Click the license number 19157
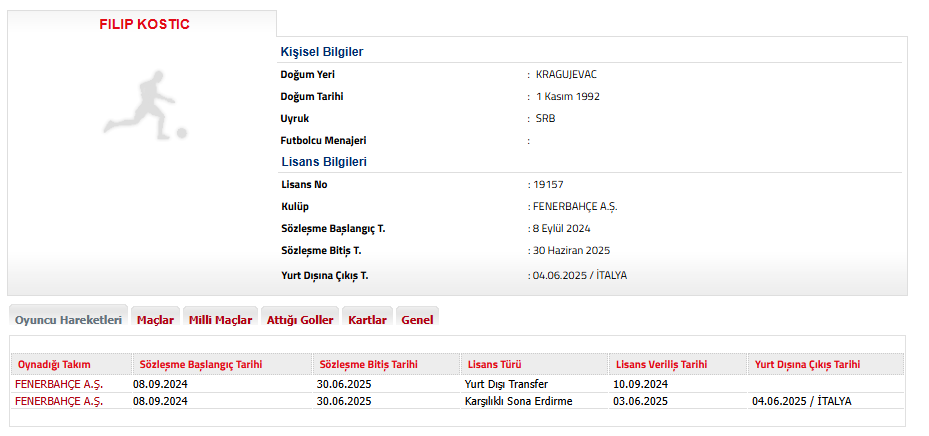The width and height of the screenshot is (929, 436). [549, 185]
